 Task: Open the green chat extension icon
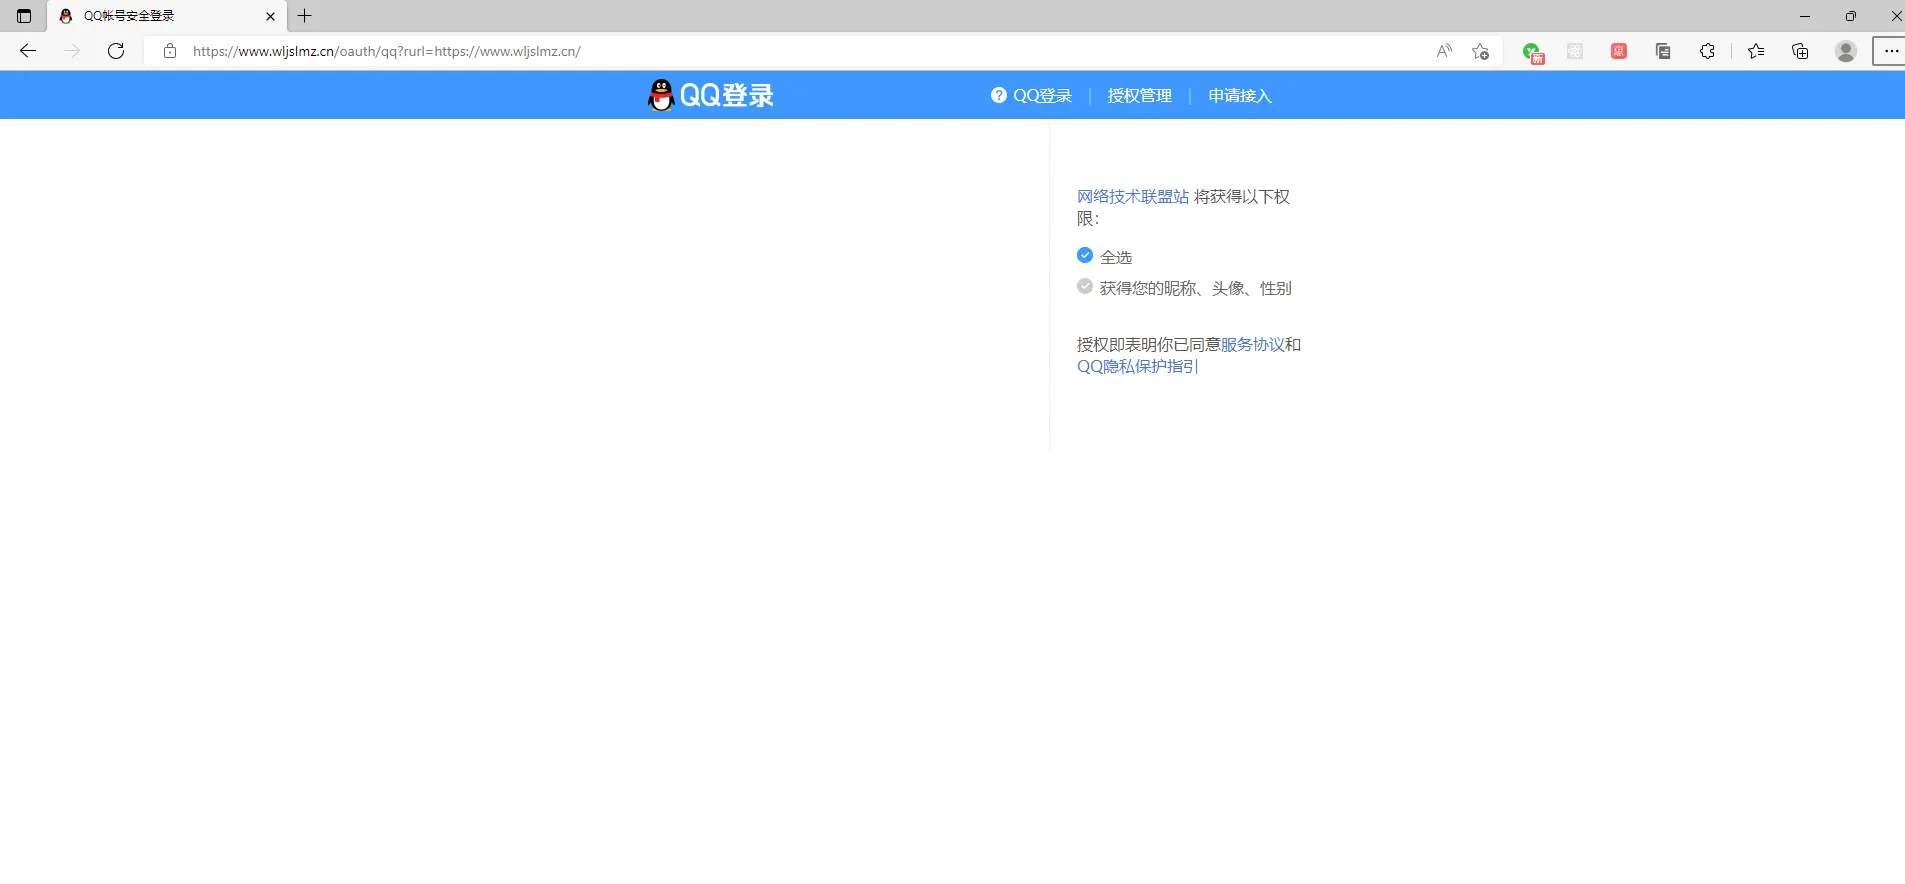1533,52
